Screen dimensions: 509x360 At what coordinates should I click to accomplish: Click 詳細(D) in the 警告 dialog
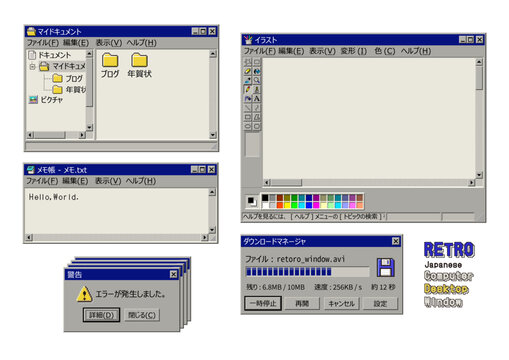coord(101,315)
